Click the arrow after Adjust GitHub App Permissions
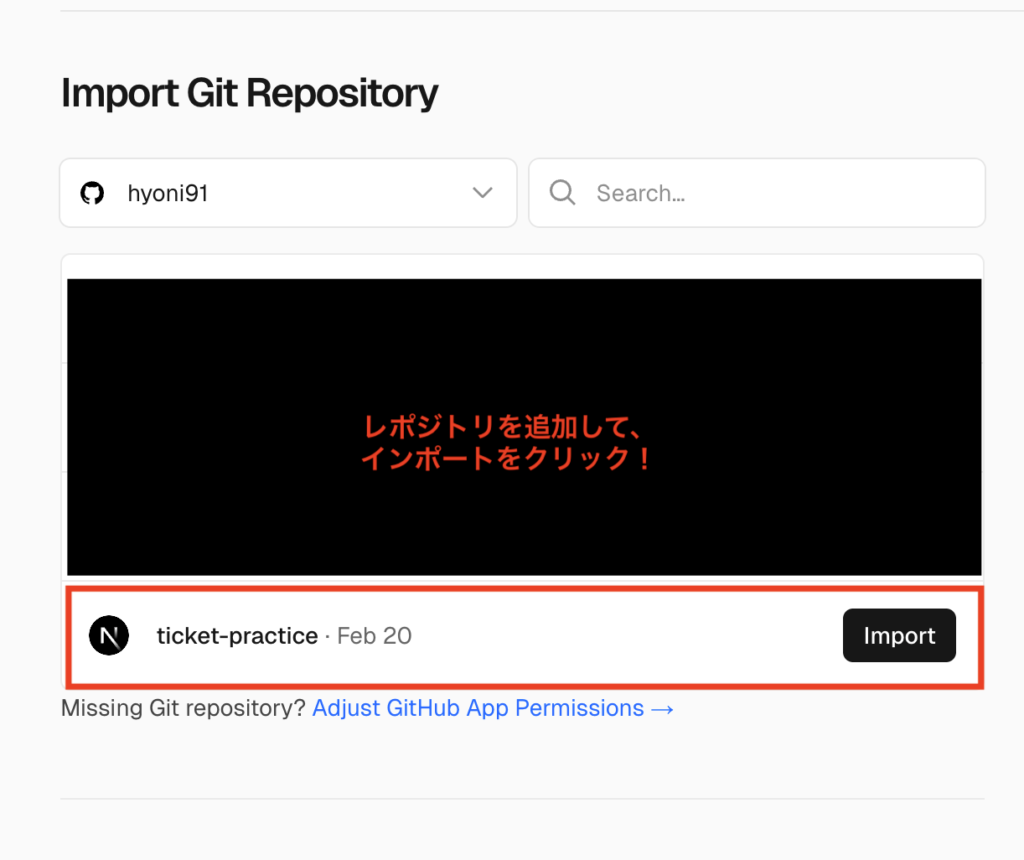Screen dimensions: 1024x860 pos(662,708)
